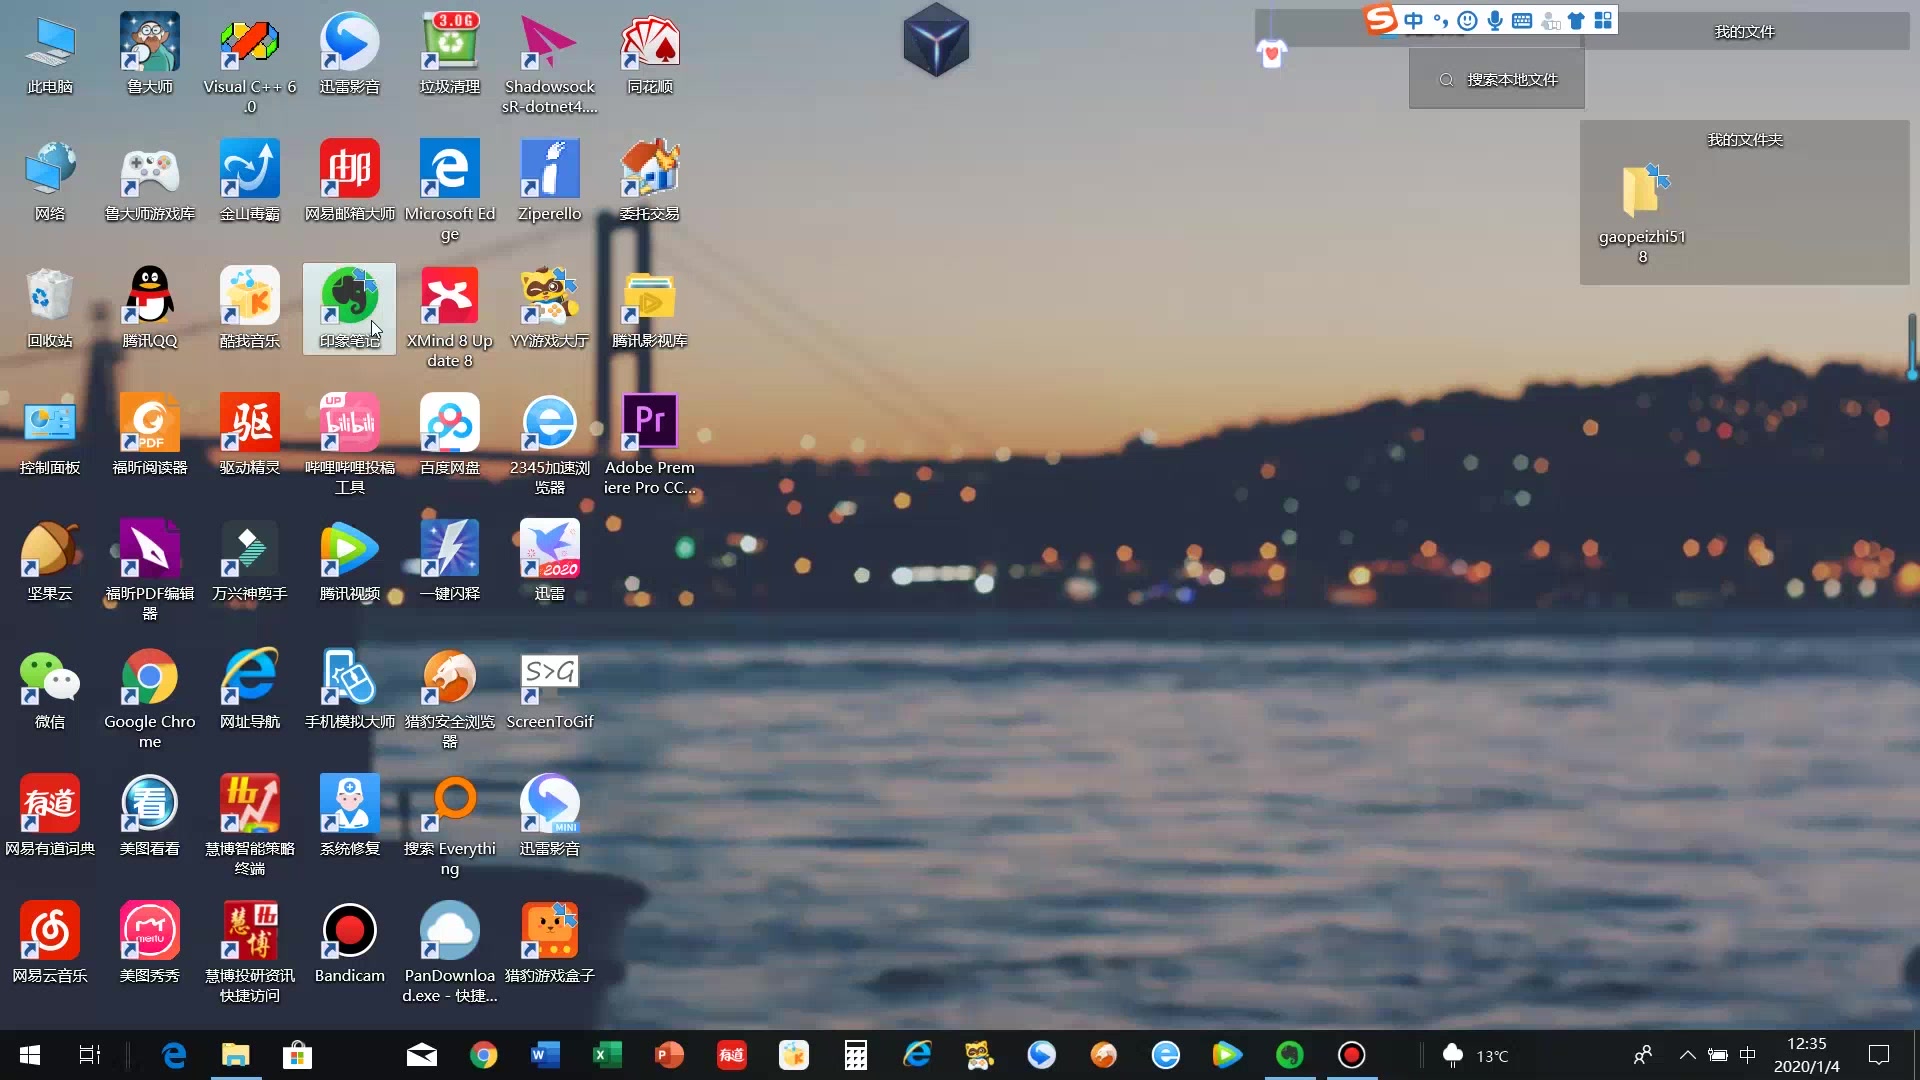Open Shadowsocks shortcut on desktop
Screen dimensions: 1920x1080
point(550,64)
